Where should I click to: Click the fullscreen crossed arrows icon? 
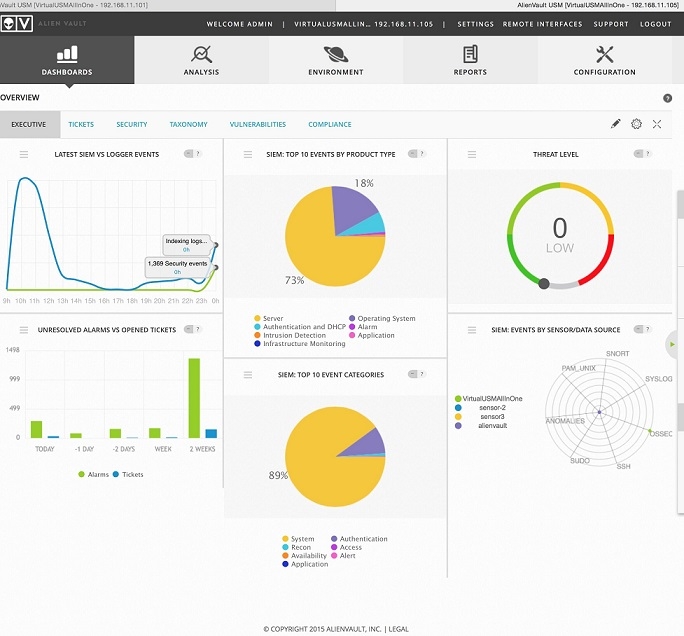click(x=657, y=124)
